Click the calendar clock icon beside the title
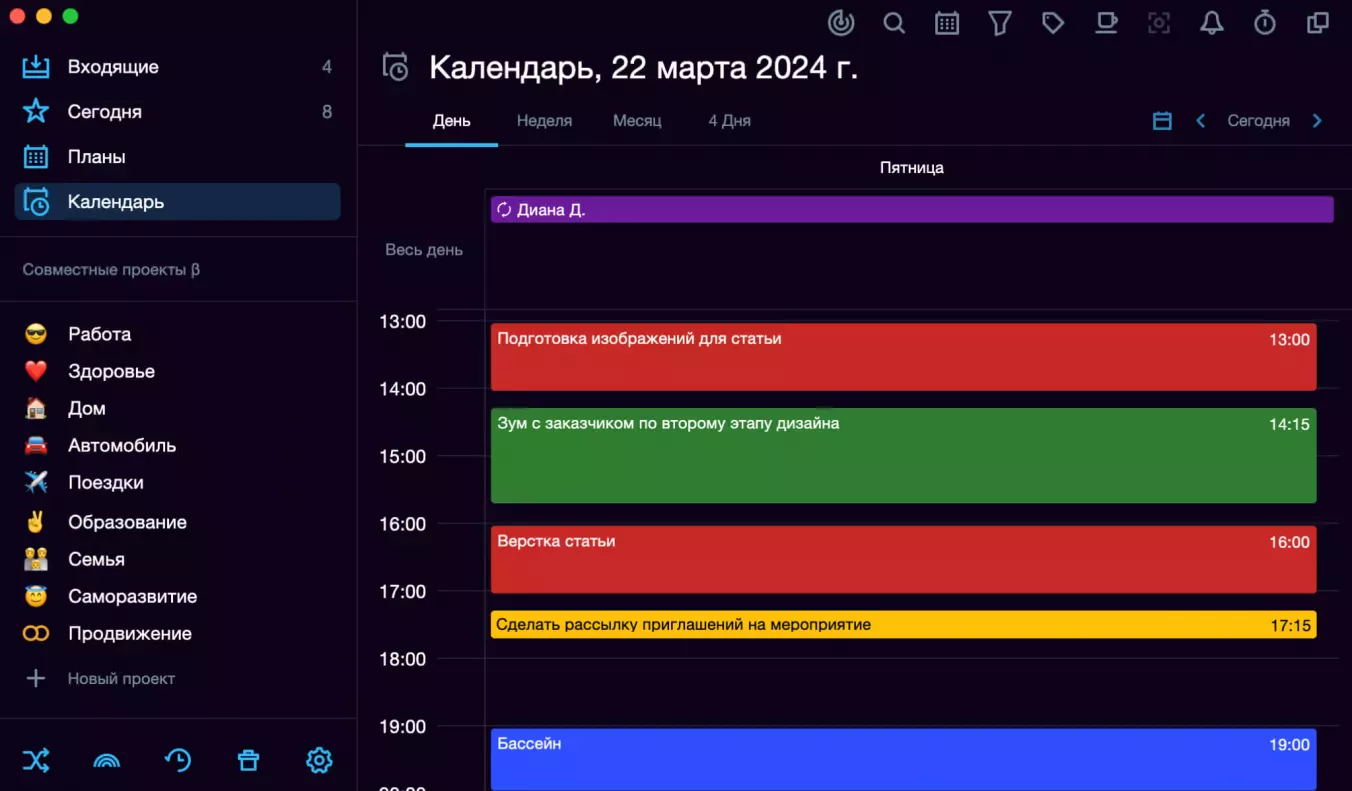Viewport: 1352px width, 791px height. (396, 67)
